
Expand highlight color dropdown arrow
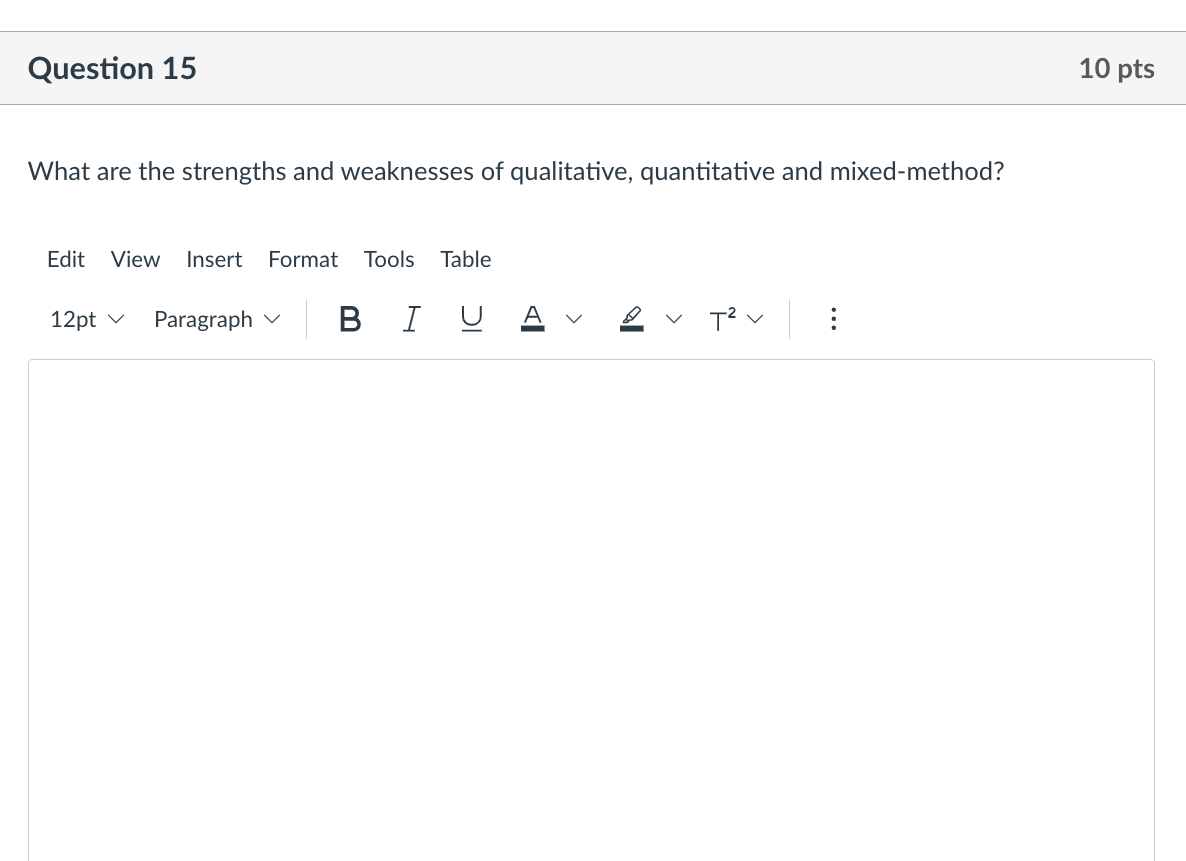pos(673,319)
